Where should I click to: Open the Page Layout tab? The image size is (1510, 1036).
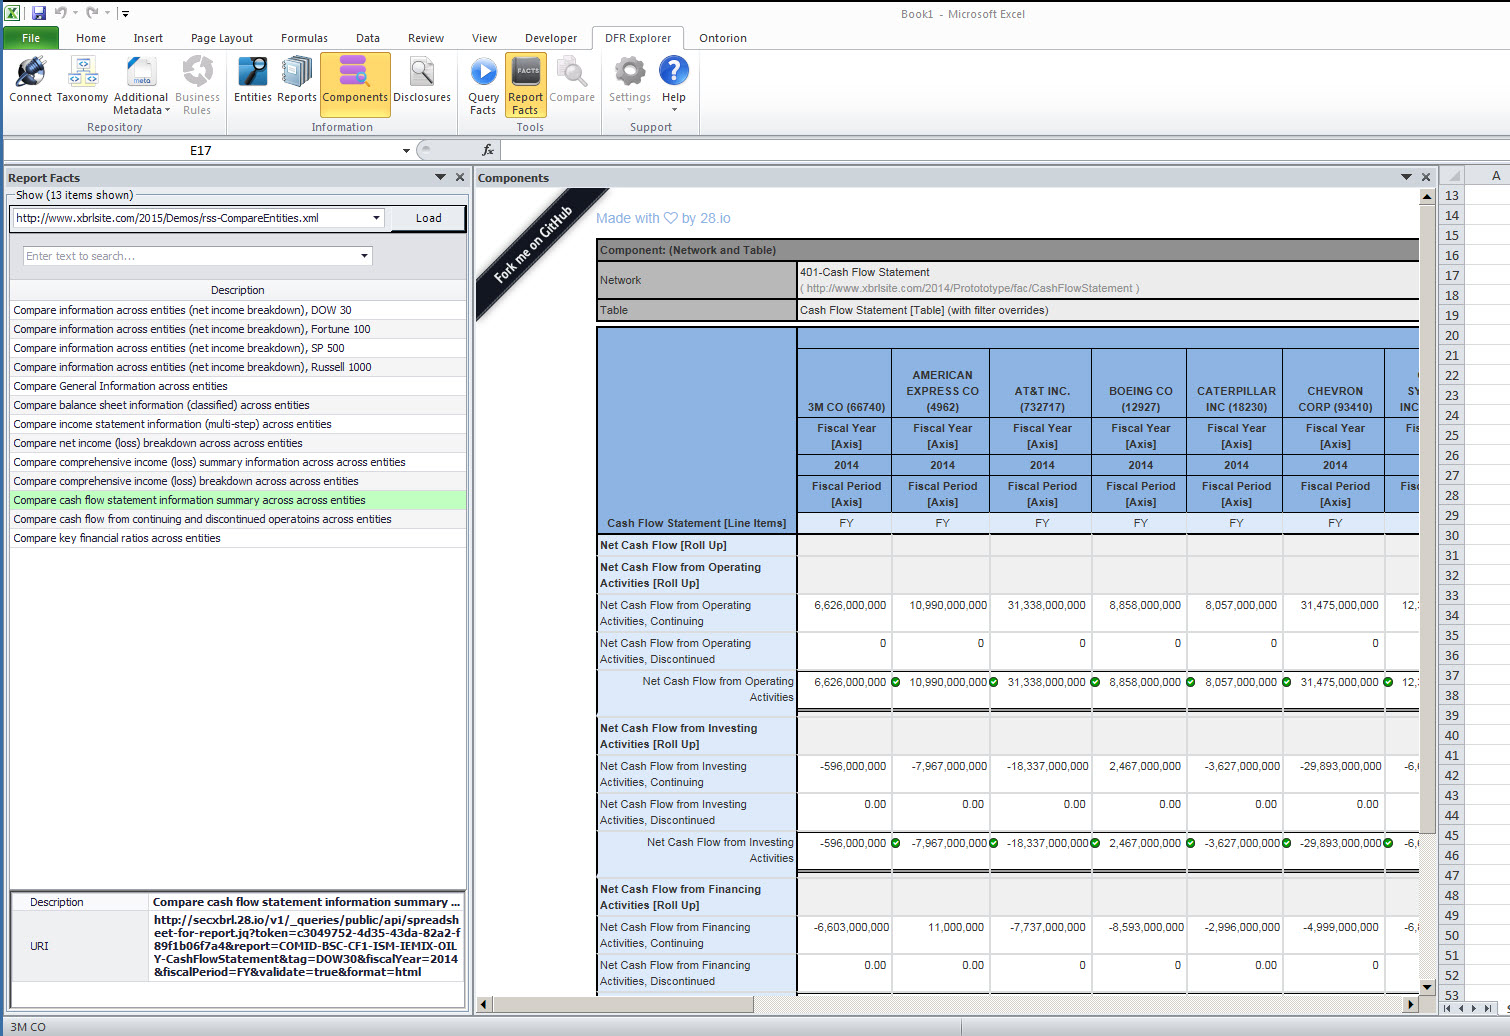click(222, 38)
